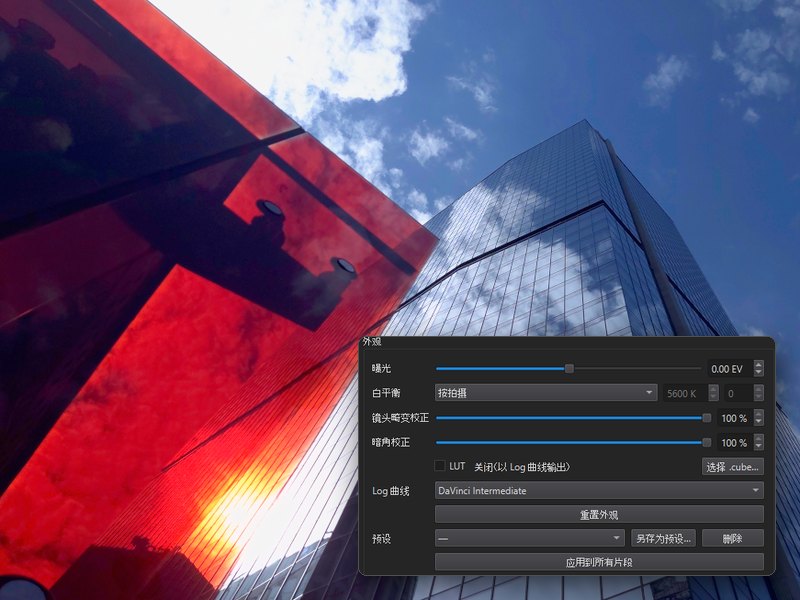Open the 预设 preset dropdown
Viewport: 800px width, 600px height.
530,538
